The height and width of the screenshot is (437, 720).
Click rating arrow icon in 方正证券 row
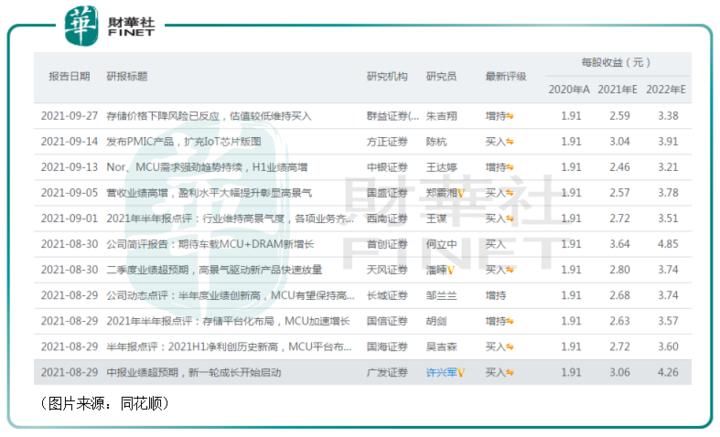(x=510, y=142)
